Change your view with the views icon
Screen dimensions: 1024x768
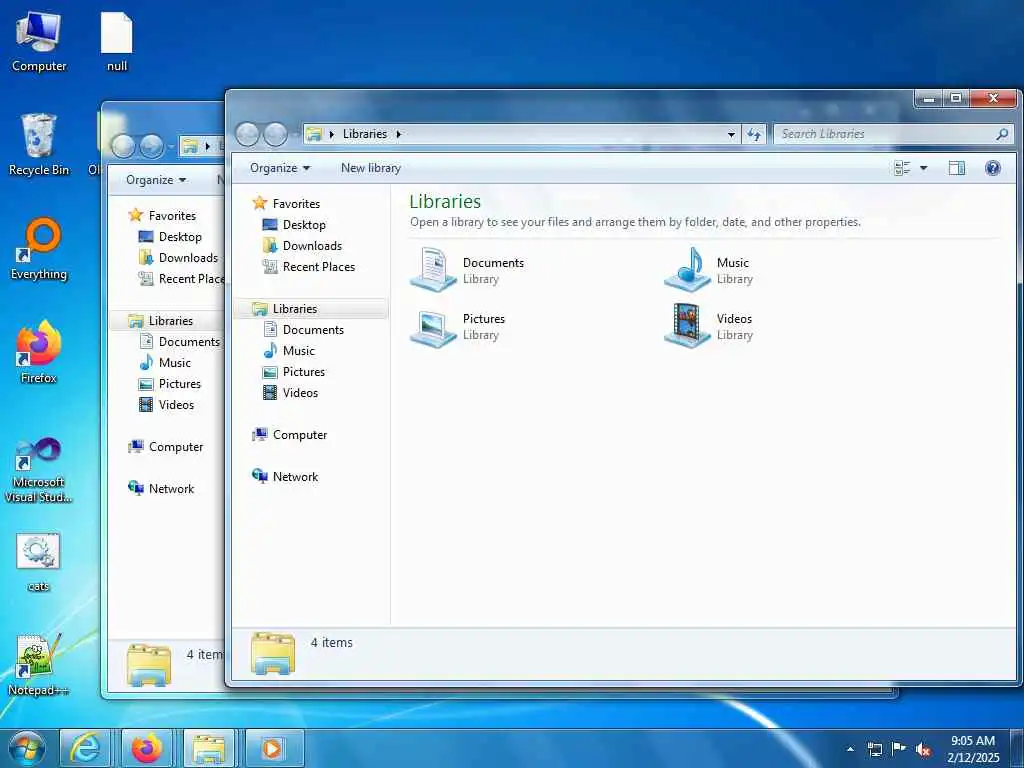(902, 168)
